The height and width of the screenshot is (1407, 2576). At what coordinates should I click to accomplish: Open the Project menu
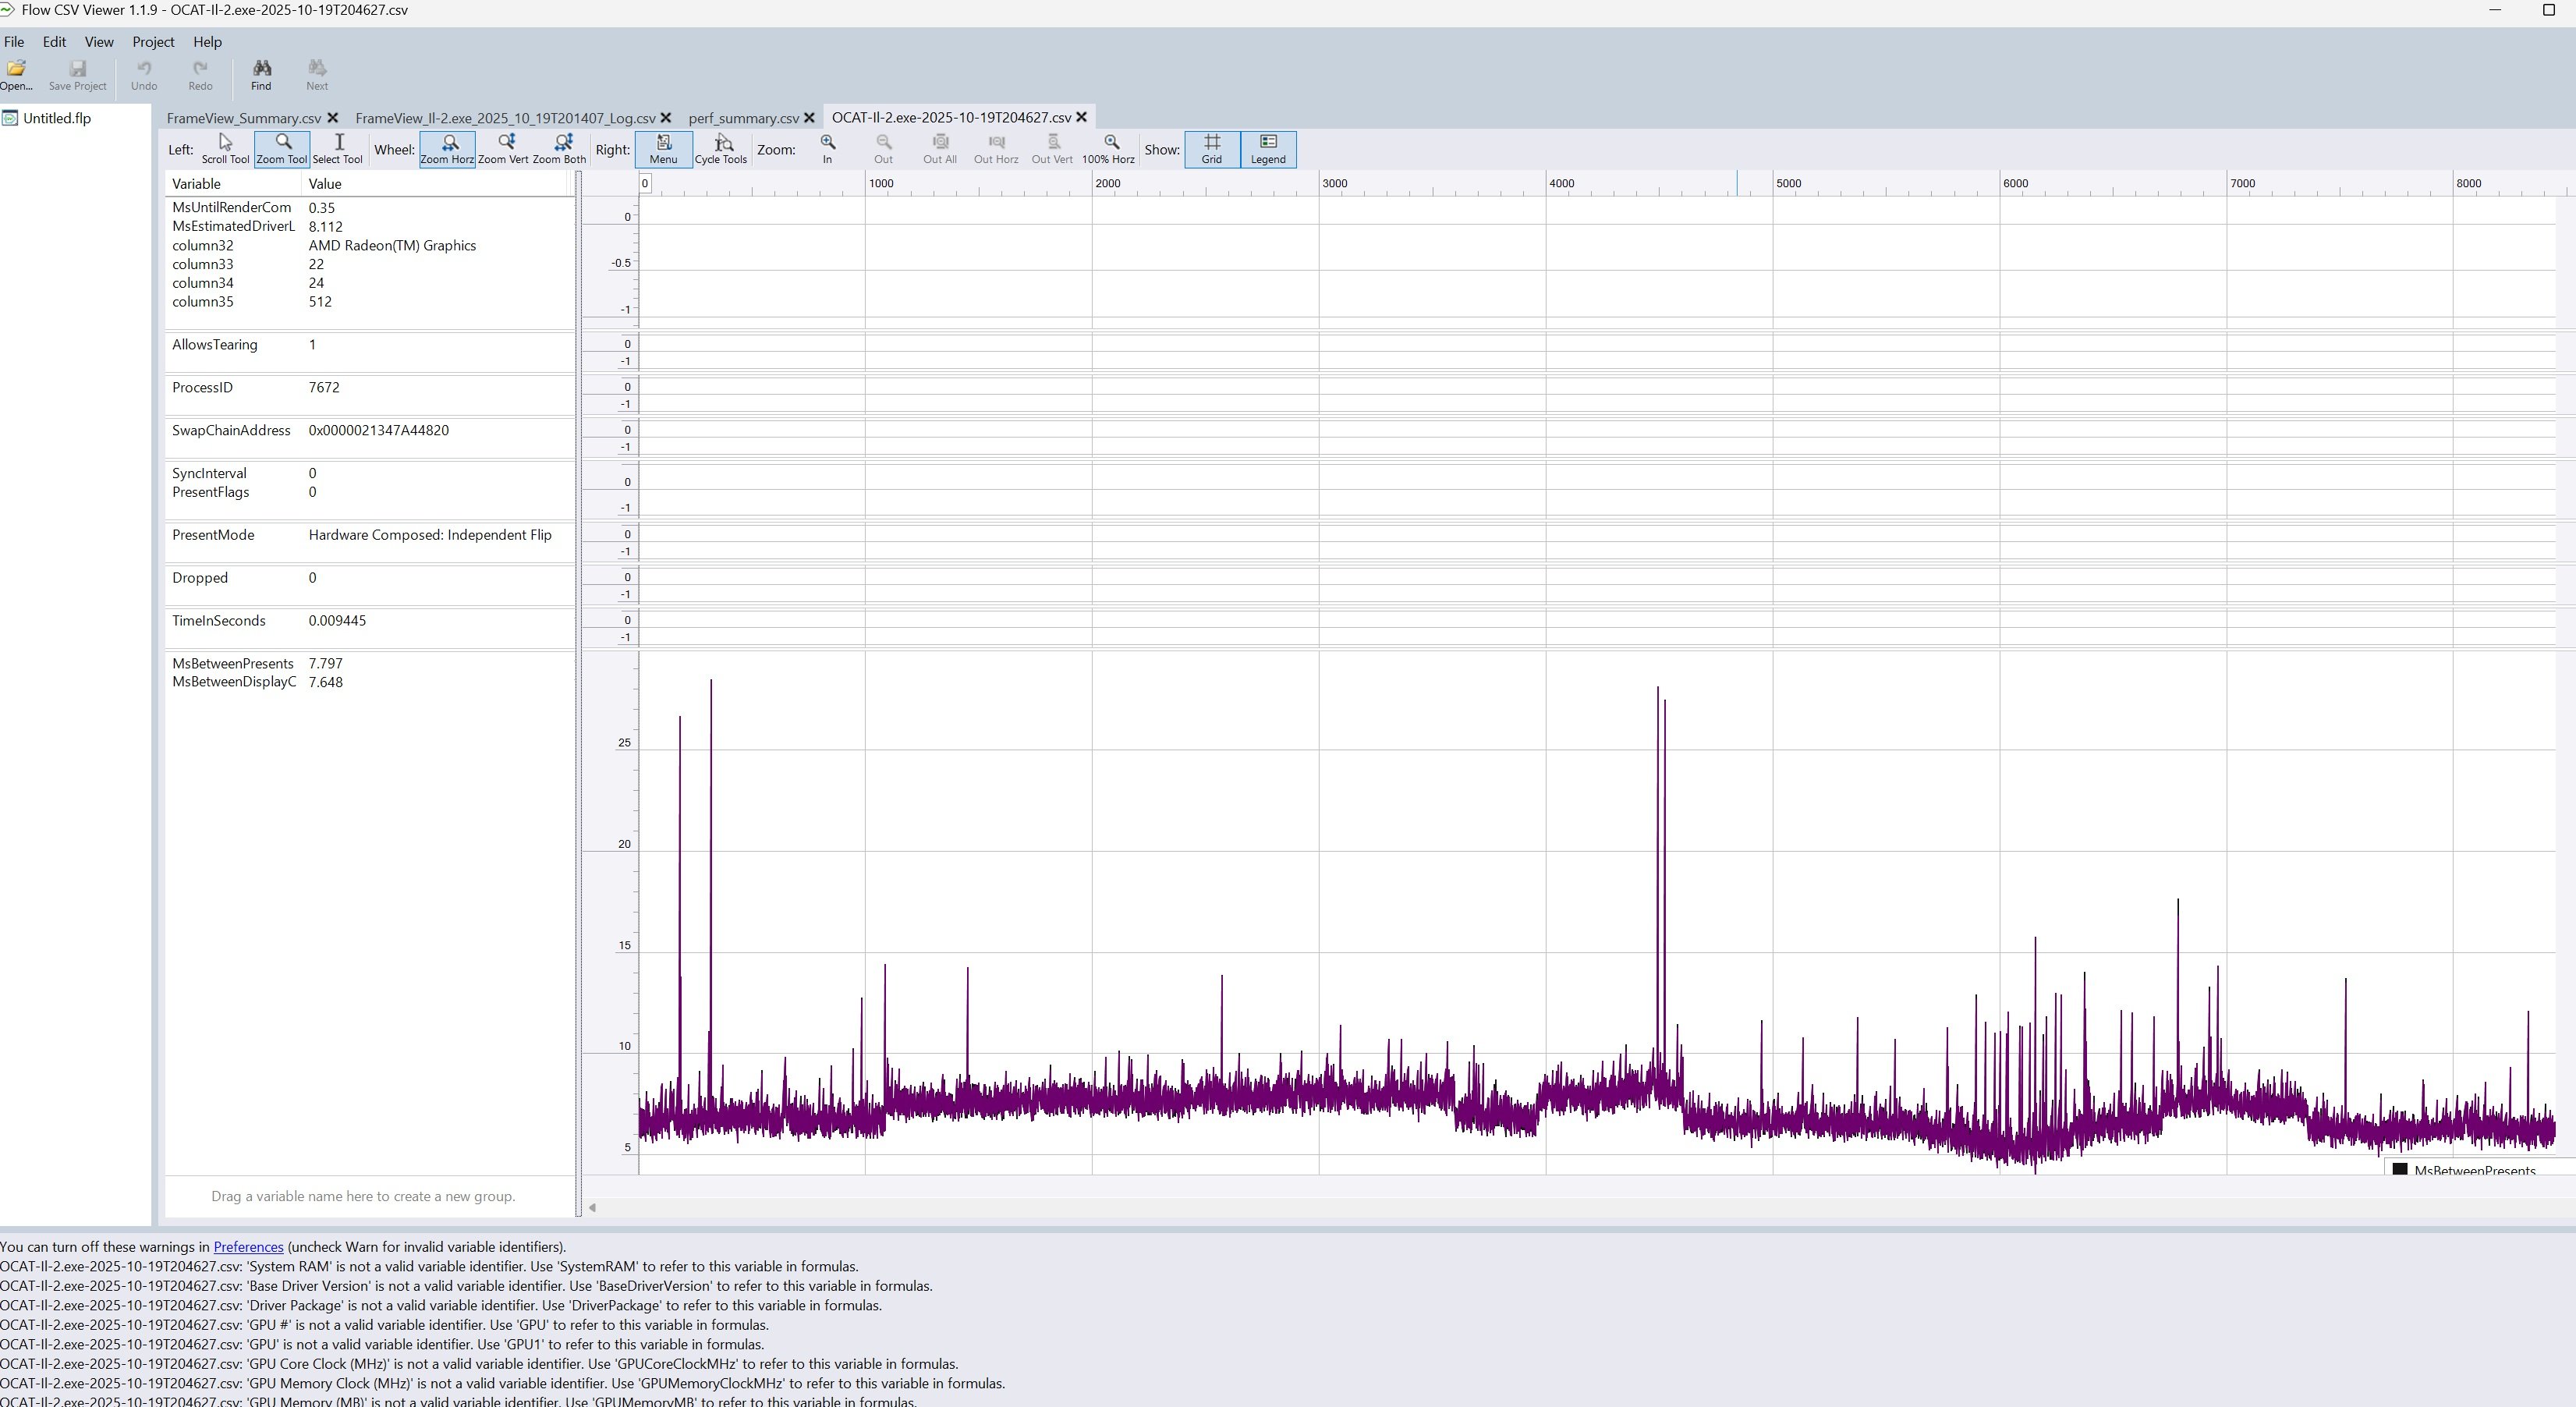click(153, 42)
